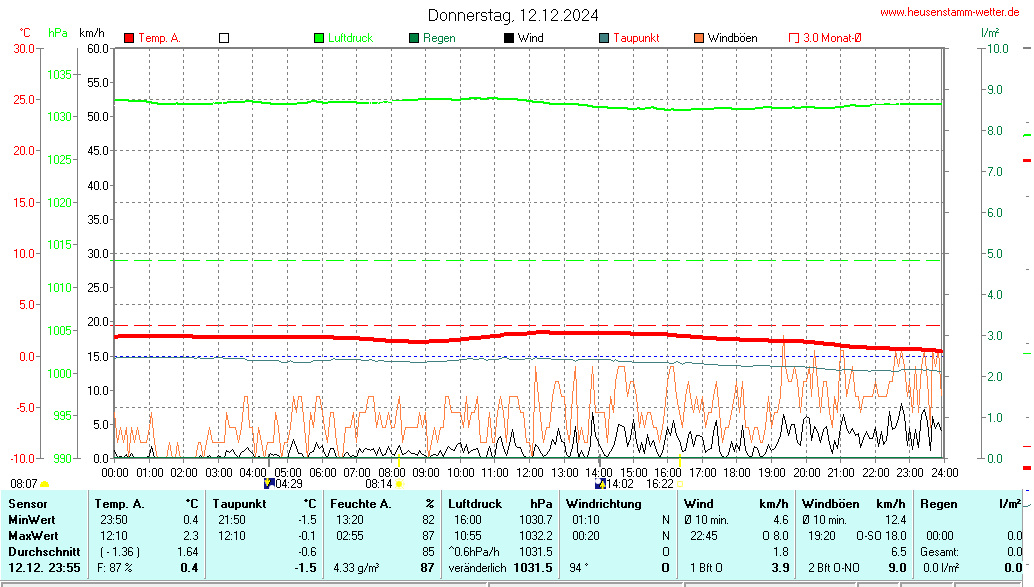Click the dark green Regen legend square
This screenshot has width=1034, height=587.
pos(414,38)
